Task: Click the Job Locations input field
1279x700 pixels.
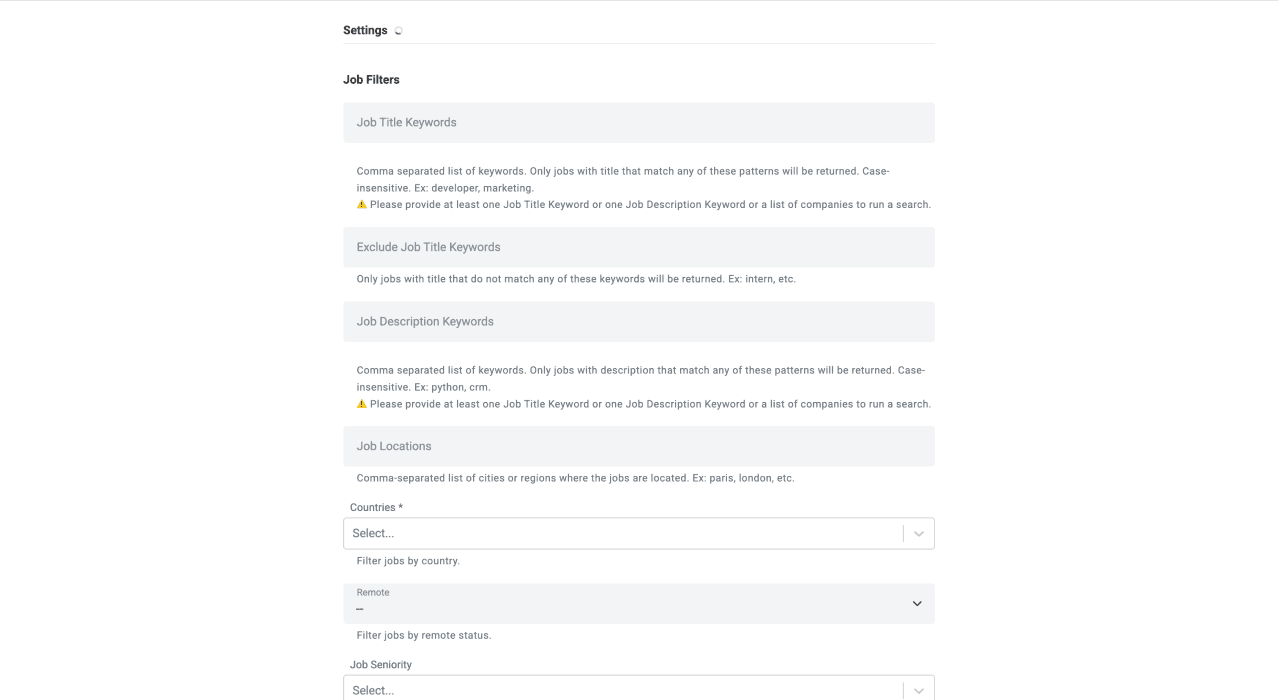Action: click(x=639, y=446)
